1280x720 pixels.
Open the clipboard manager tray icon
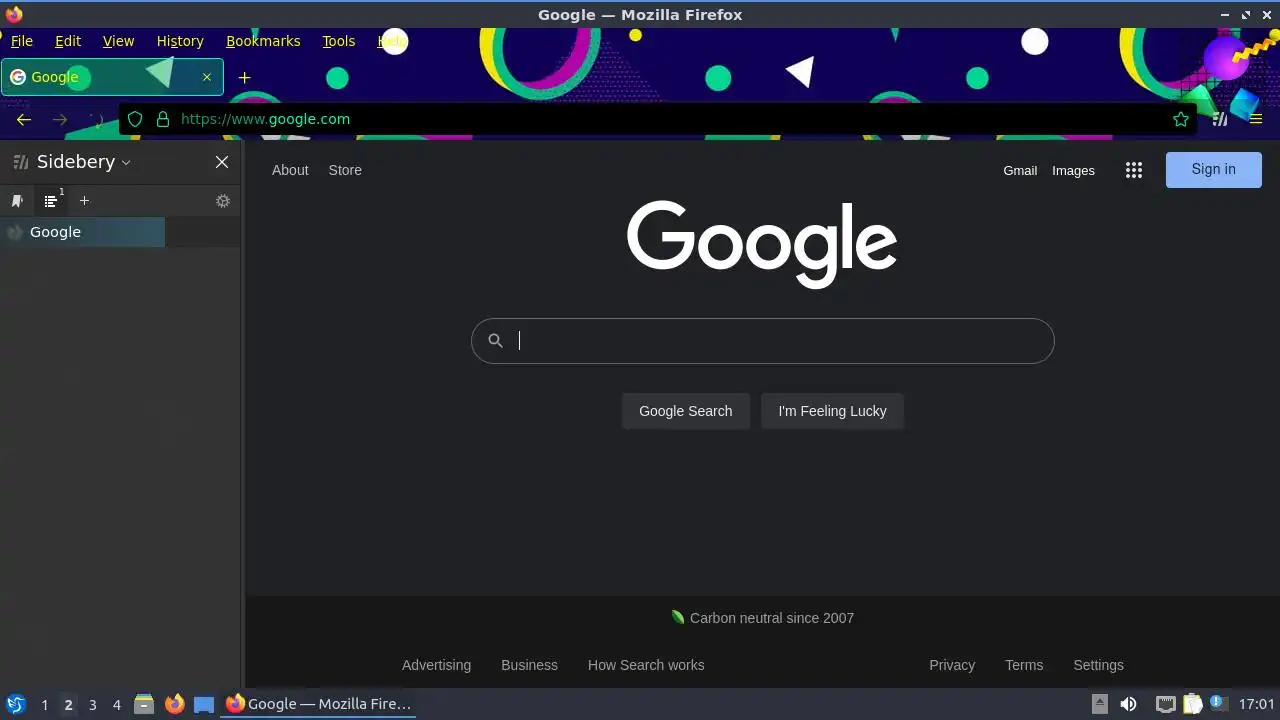point(1192,704)
